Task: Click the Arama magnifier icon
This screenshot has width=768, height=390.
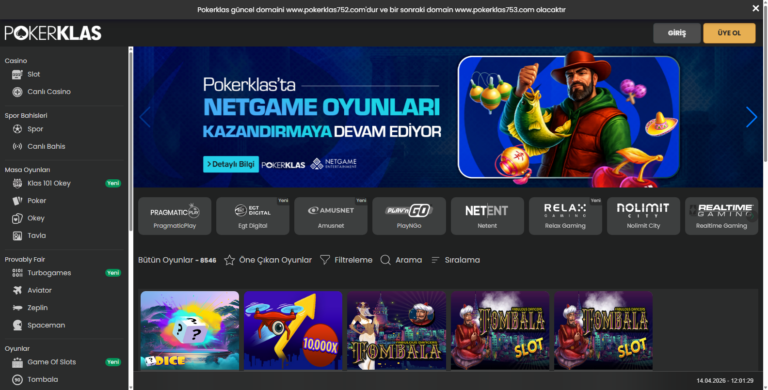Action: tap(385, 260)
